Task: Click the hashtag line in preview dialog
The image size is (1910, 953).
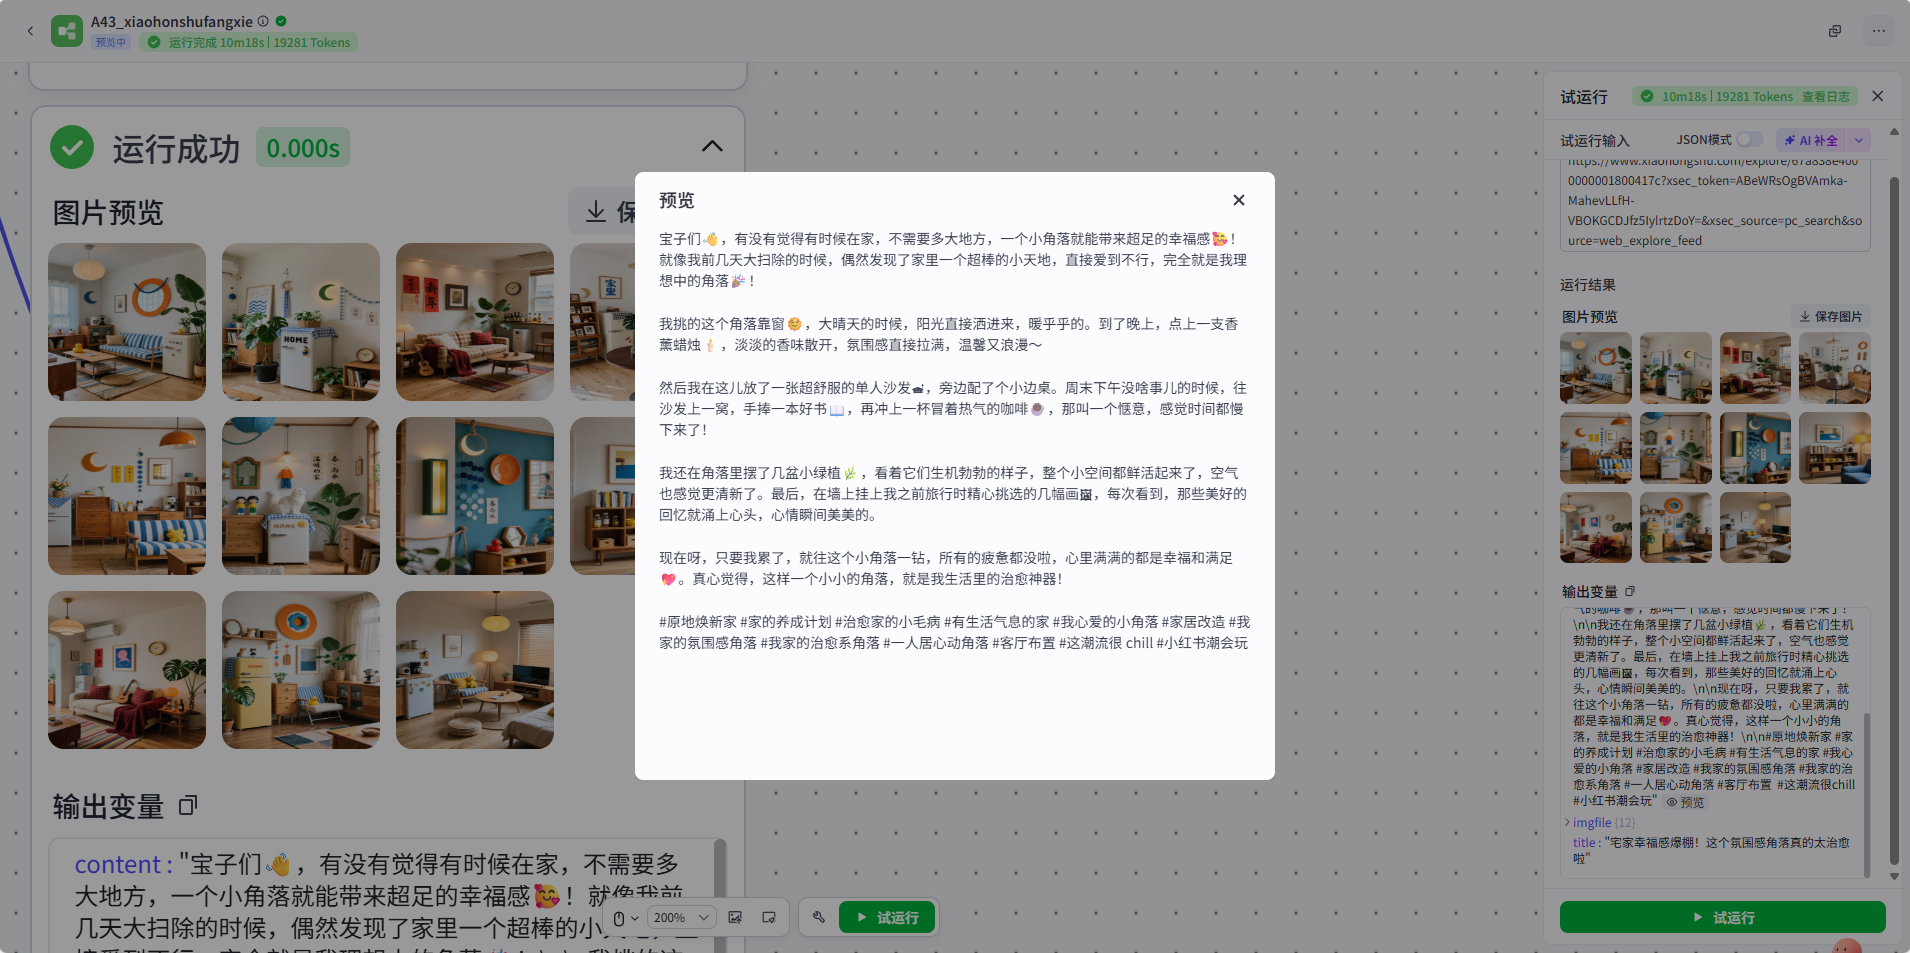Action: pos(954,632)
